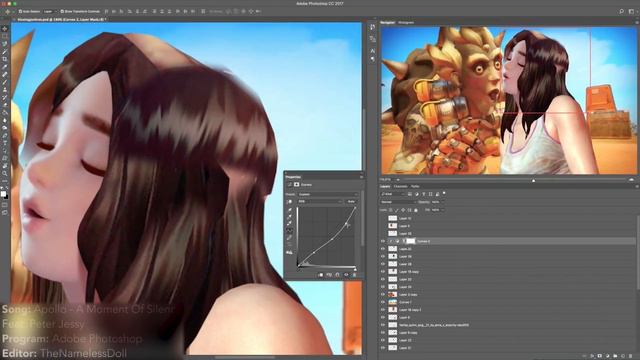Image resolution: width=640 pixels, height=360 pixels.
Task: Open the RGB channel dropdown in Curves
Action: coord(320,202)
